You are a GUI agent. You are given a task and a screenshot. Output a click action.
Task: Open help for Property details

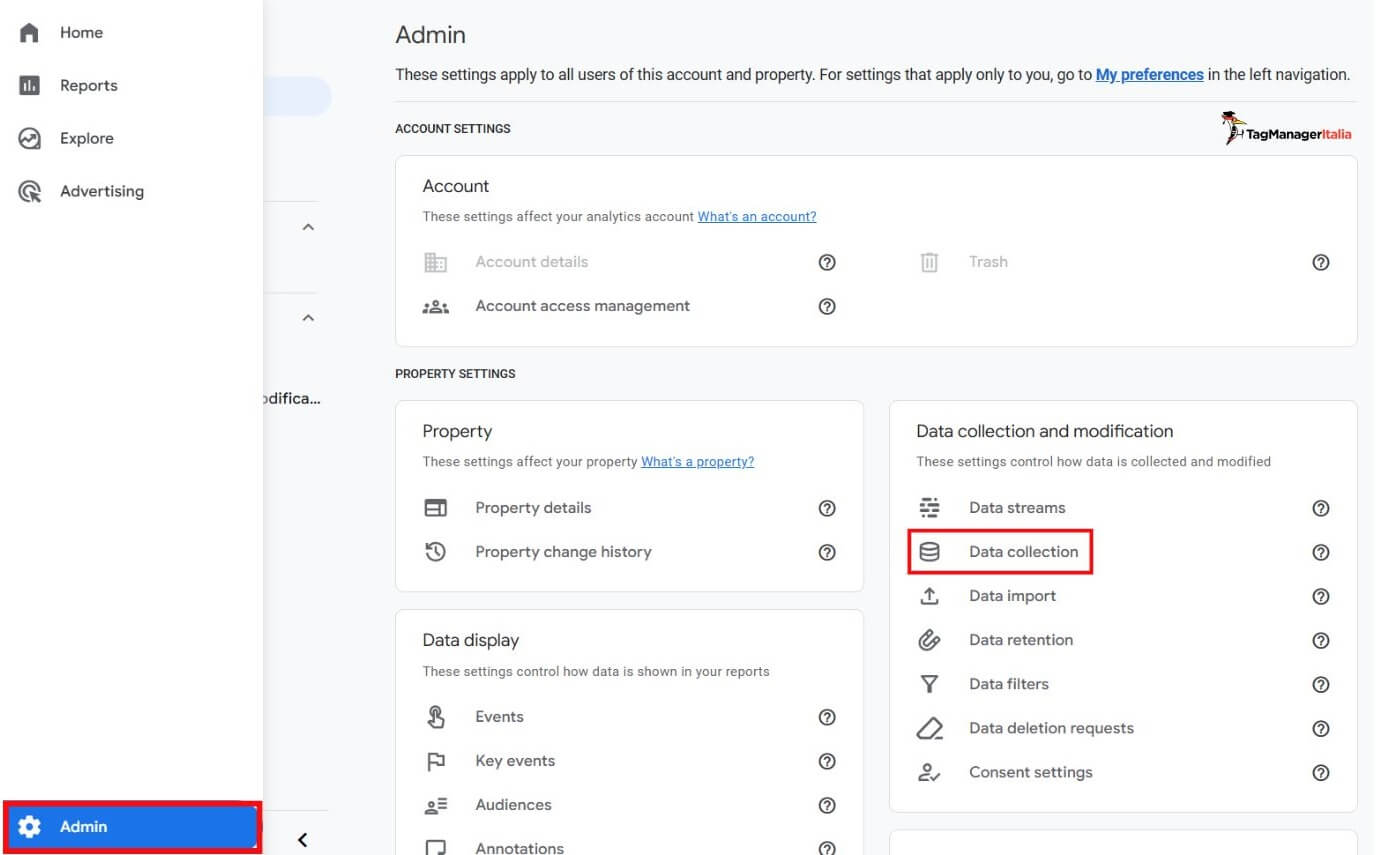click(827, 508)
